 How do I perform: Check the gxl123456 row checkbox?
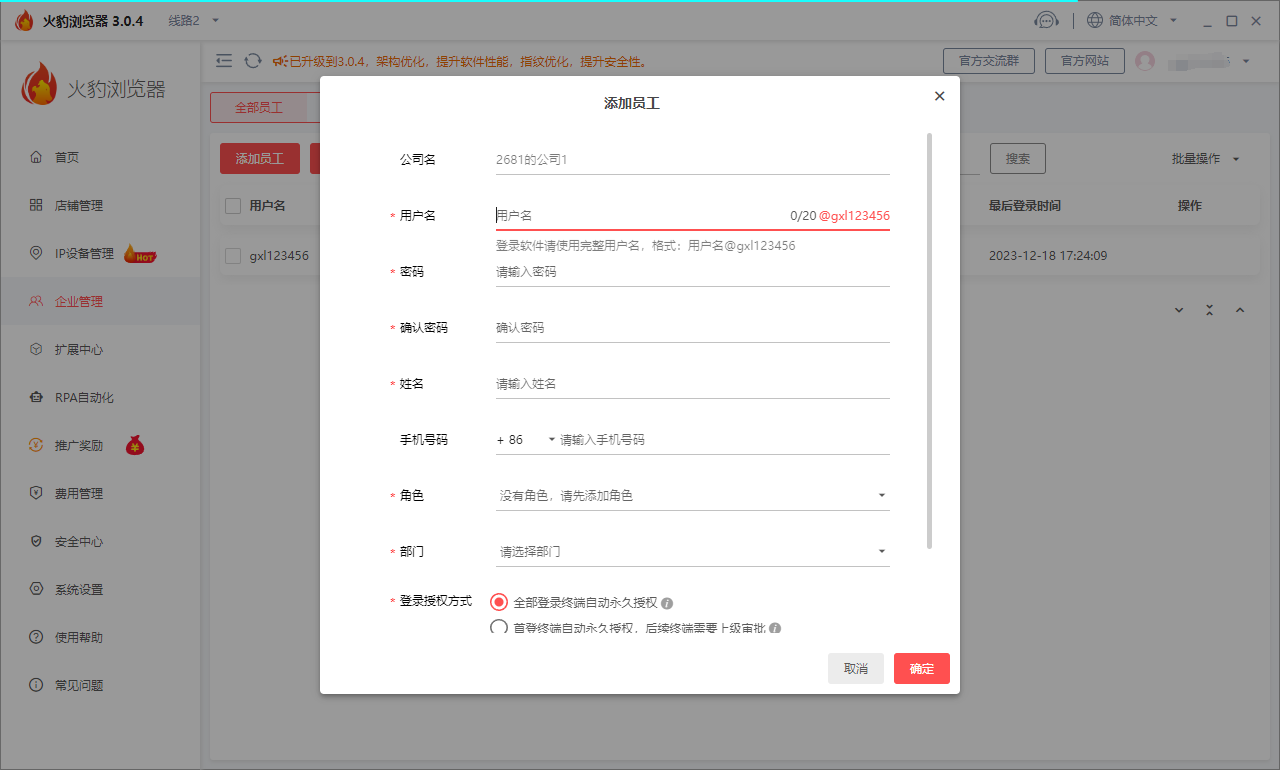[x=233, y=256]
